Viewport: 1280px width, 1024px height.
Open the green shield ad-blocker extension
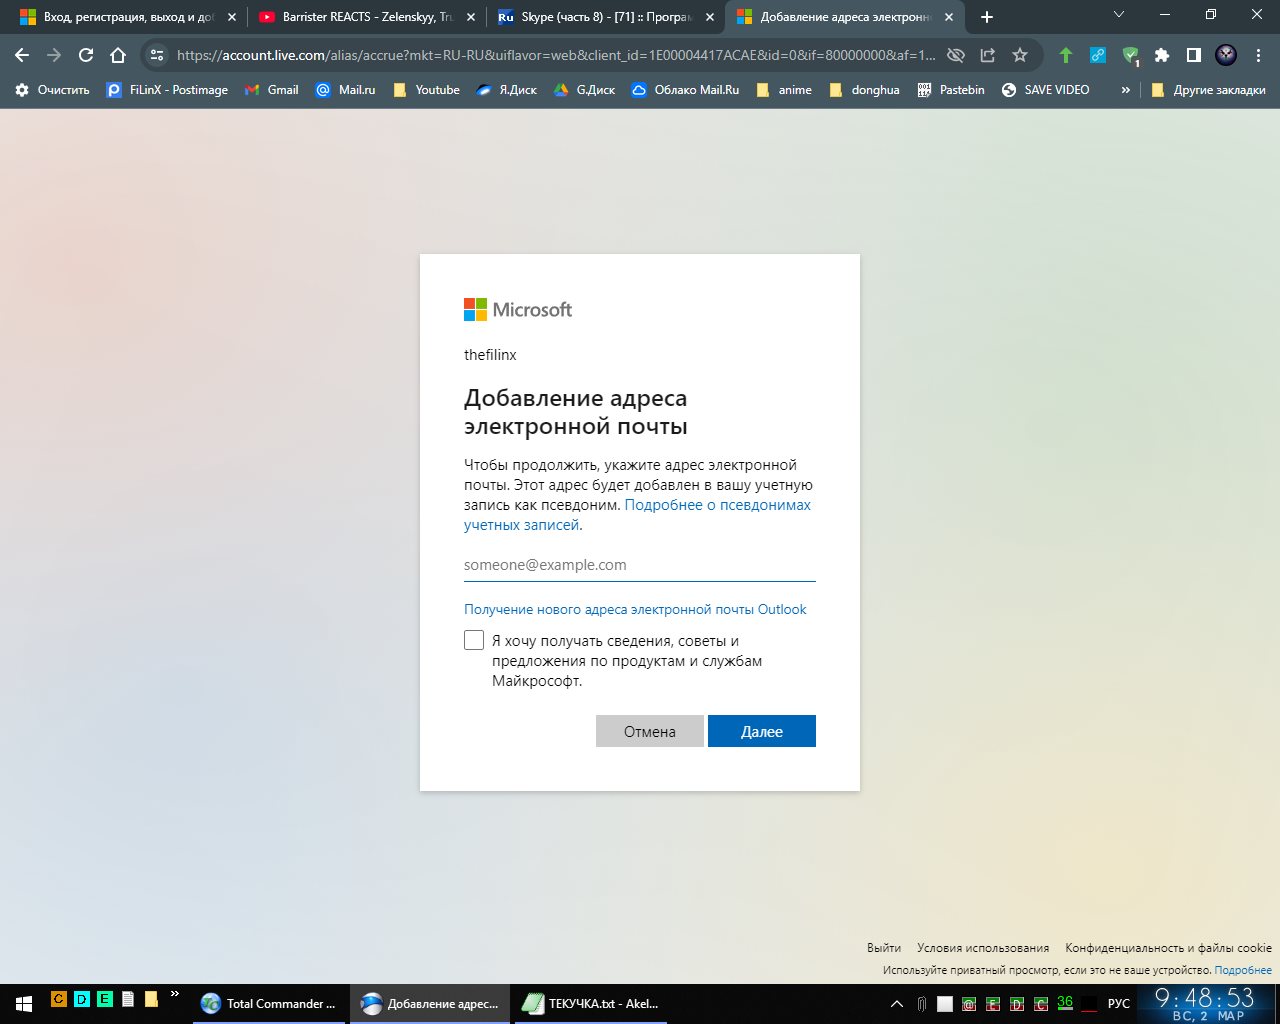(1130, 55)
